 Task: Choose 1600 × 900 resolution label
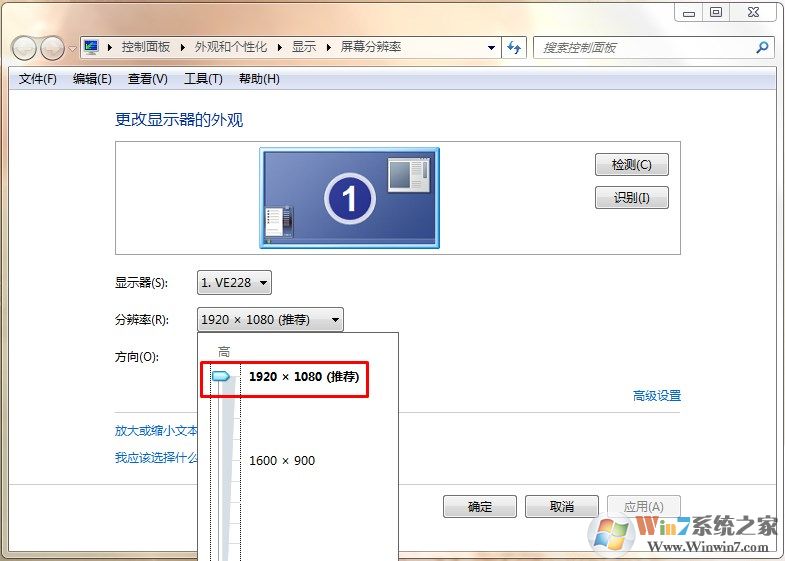click(x=282, y=460)
